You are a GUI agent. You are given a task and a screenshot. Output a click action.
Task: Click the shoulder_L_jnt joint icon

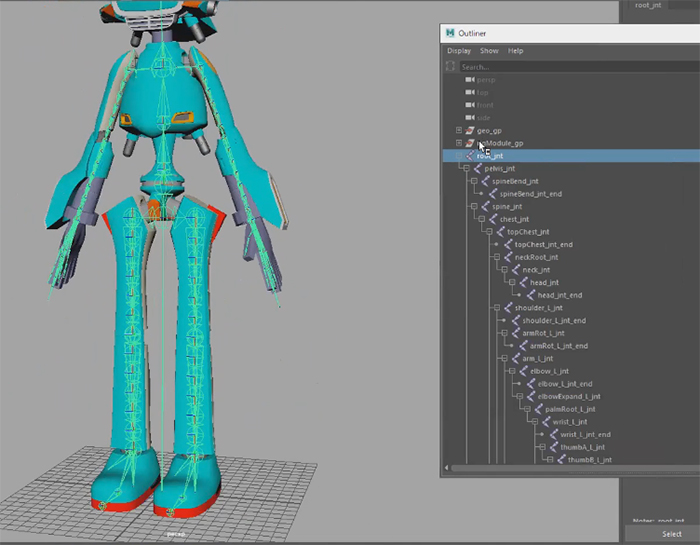coord(508,308)
